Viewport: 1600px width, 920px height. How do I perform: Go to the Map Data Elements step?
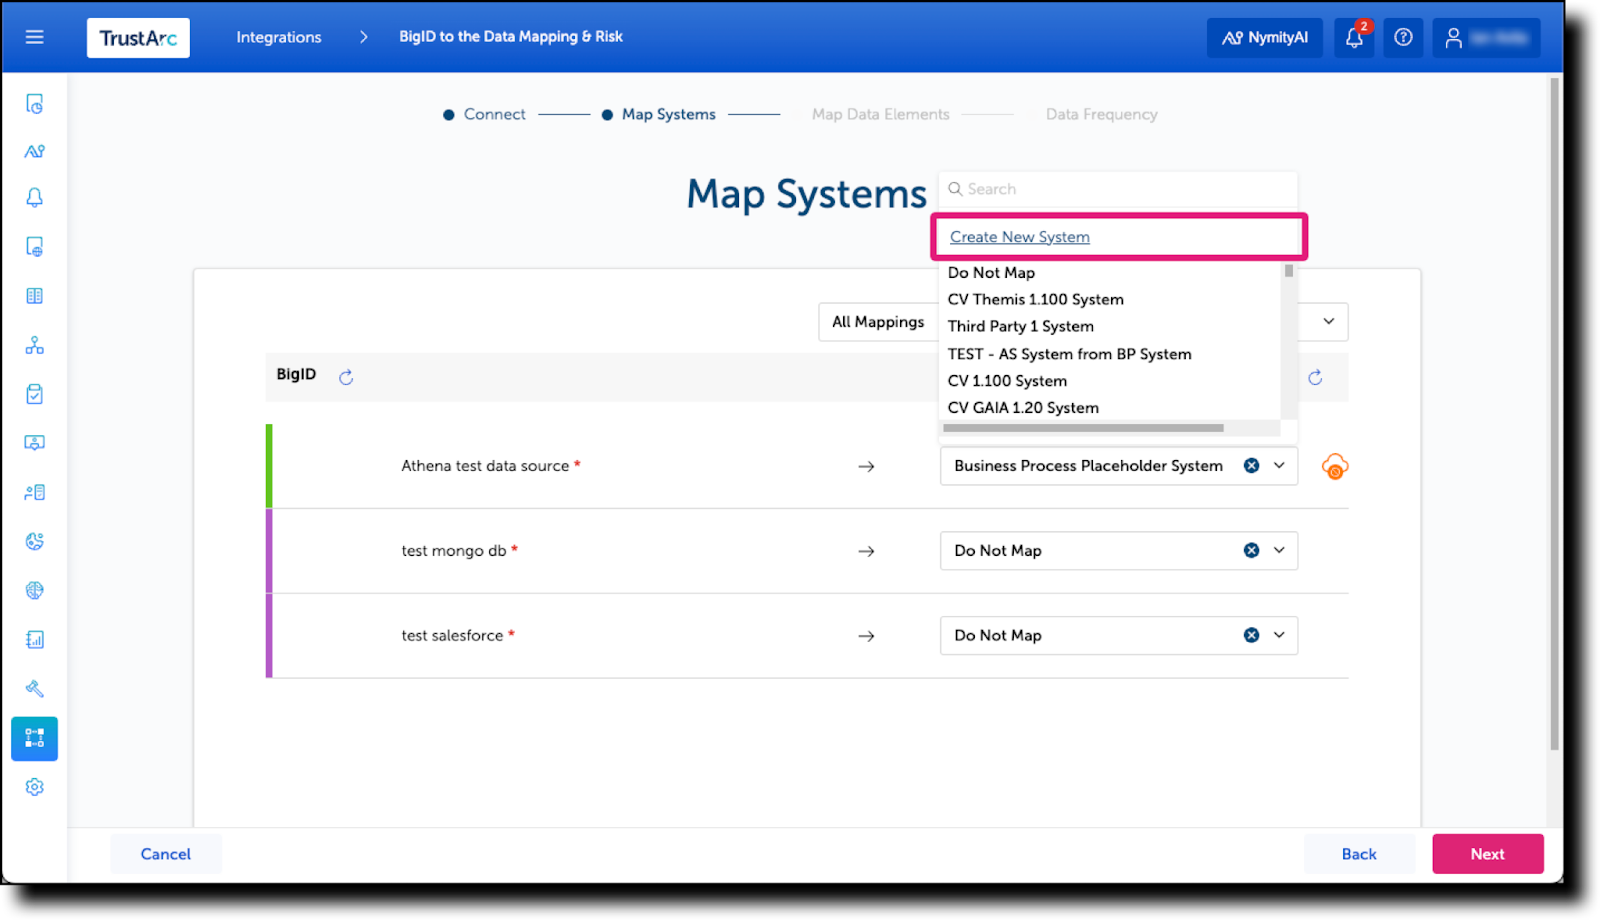(880, 114)
